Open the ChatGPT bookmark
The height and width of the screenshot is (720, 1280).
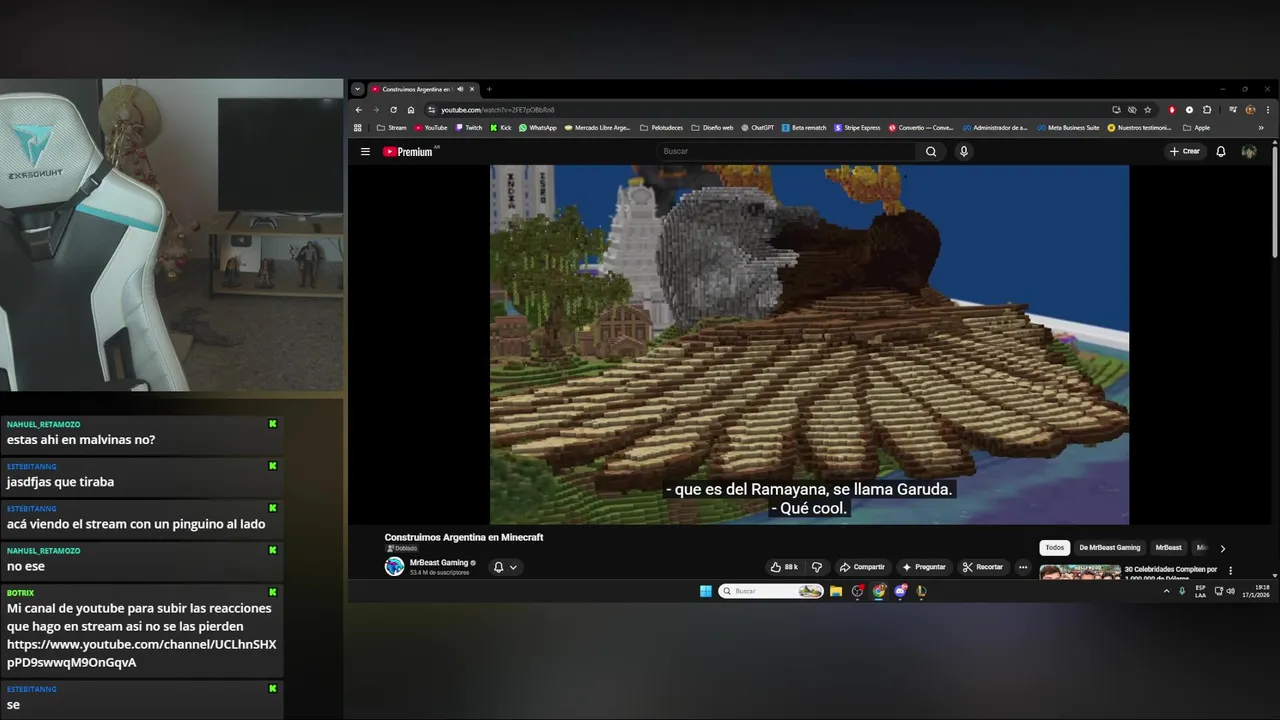pyautogui.click(x=758, y=128)
